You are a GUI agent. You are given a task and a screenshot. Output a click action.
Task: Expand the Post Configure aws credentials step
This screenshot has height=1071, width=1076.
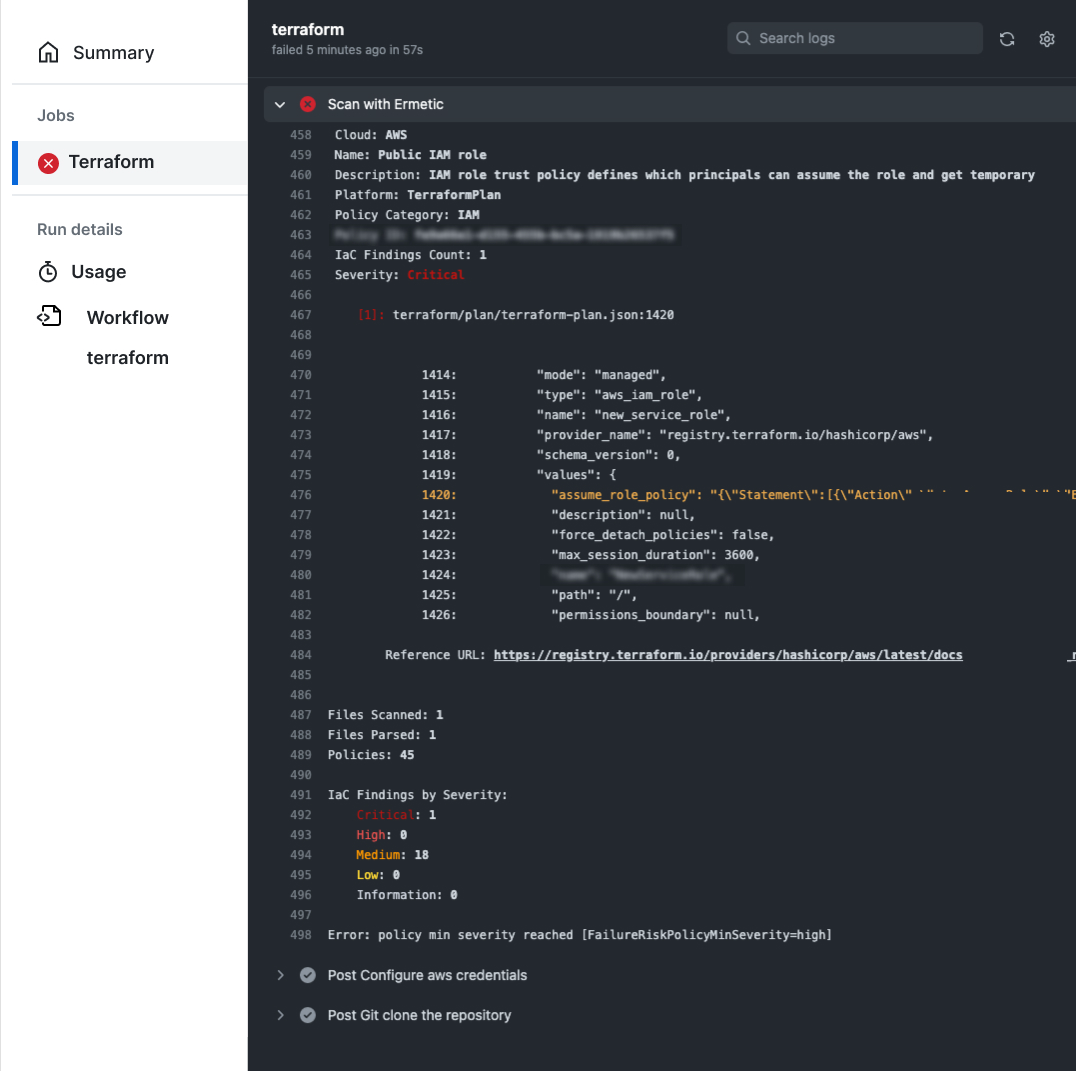coord(280,975)
